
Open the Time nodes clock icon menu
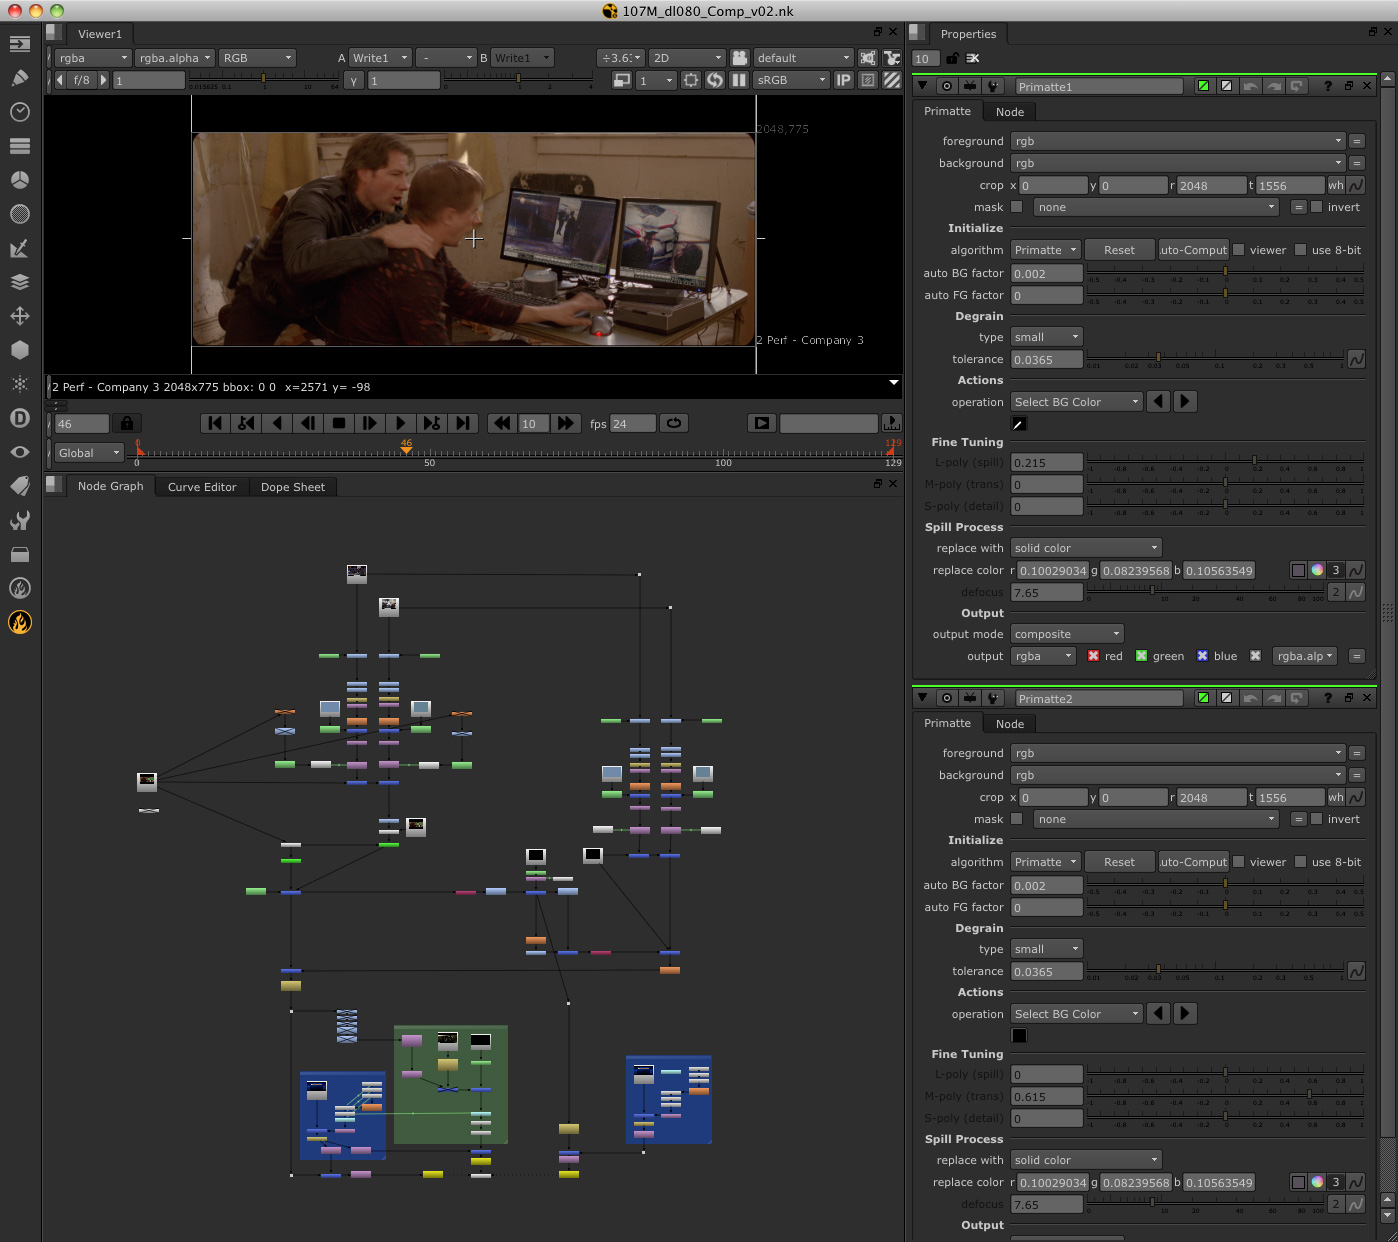20,112
